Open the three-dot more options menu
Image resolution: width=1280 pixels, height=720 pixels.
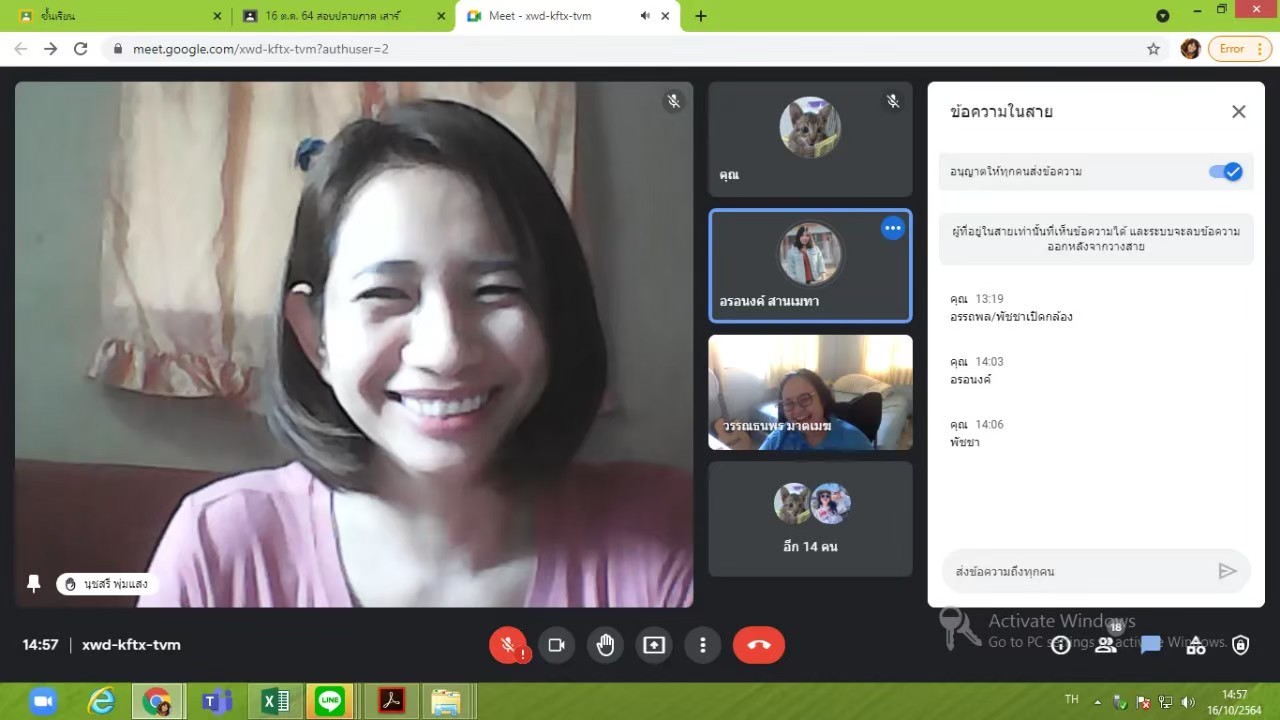click(703, 645)
